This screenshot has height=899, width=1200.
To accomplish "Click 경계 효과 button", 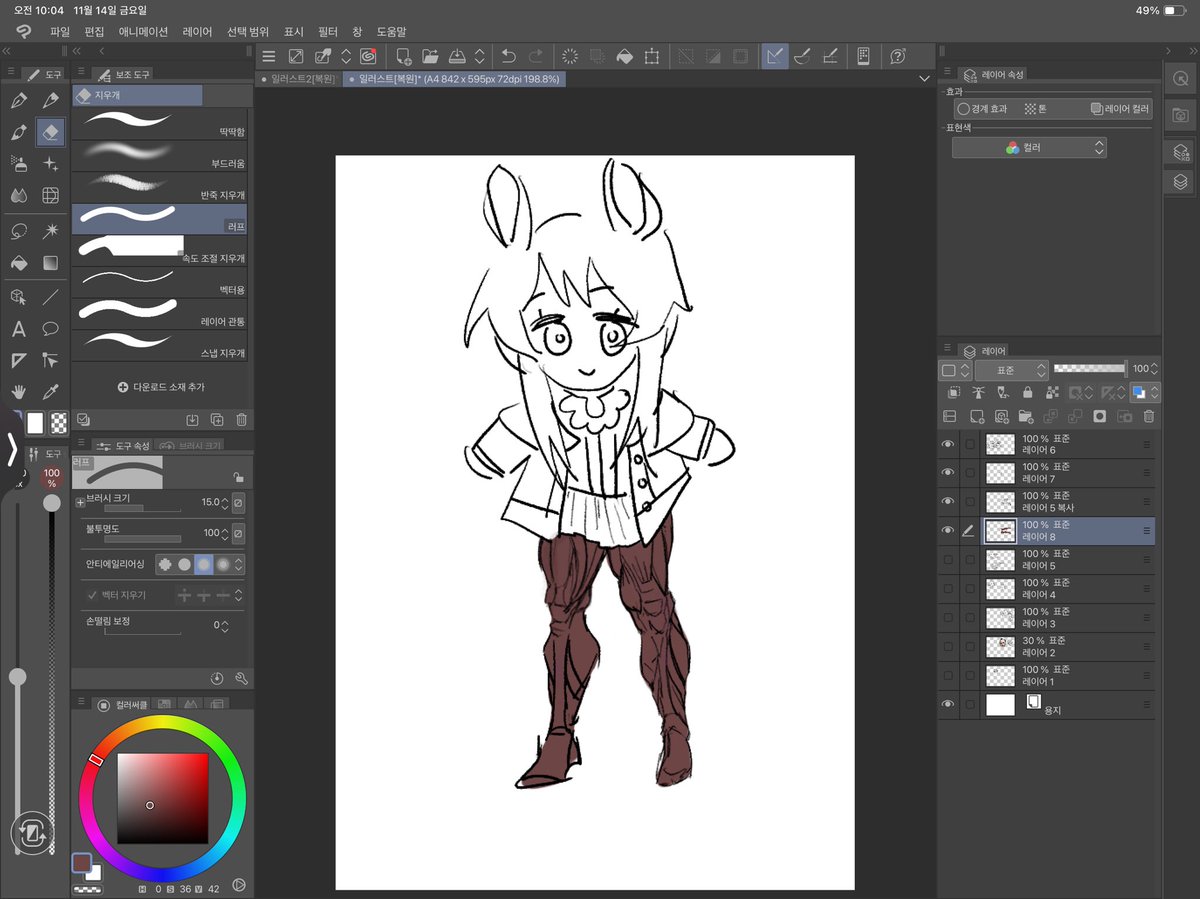I will [x=982, y=109].
